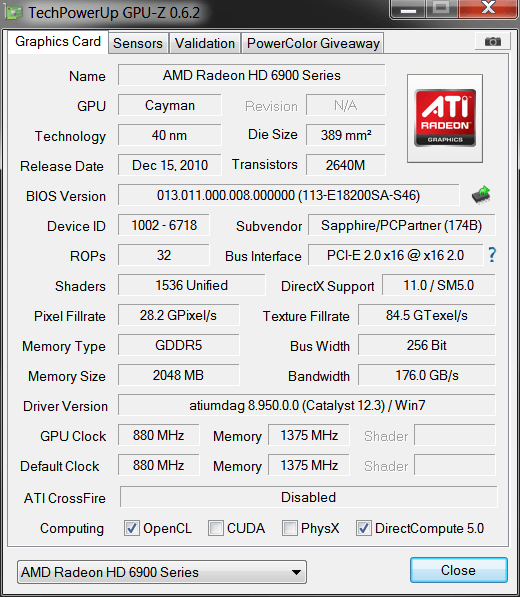Click the ATI CrossFire Disabled field
The height and width of the screenshot is (597, 520).
point(308,497)
